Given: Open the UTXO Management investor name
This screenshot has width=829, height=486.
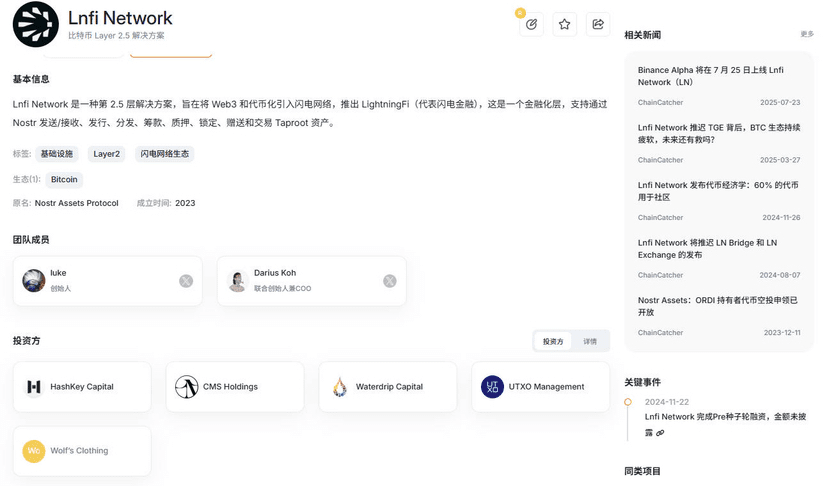Looking at the screenshot, I should point(546,387).
